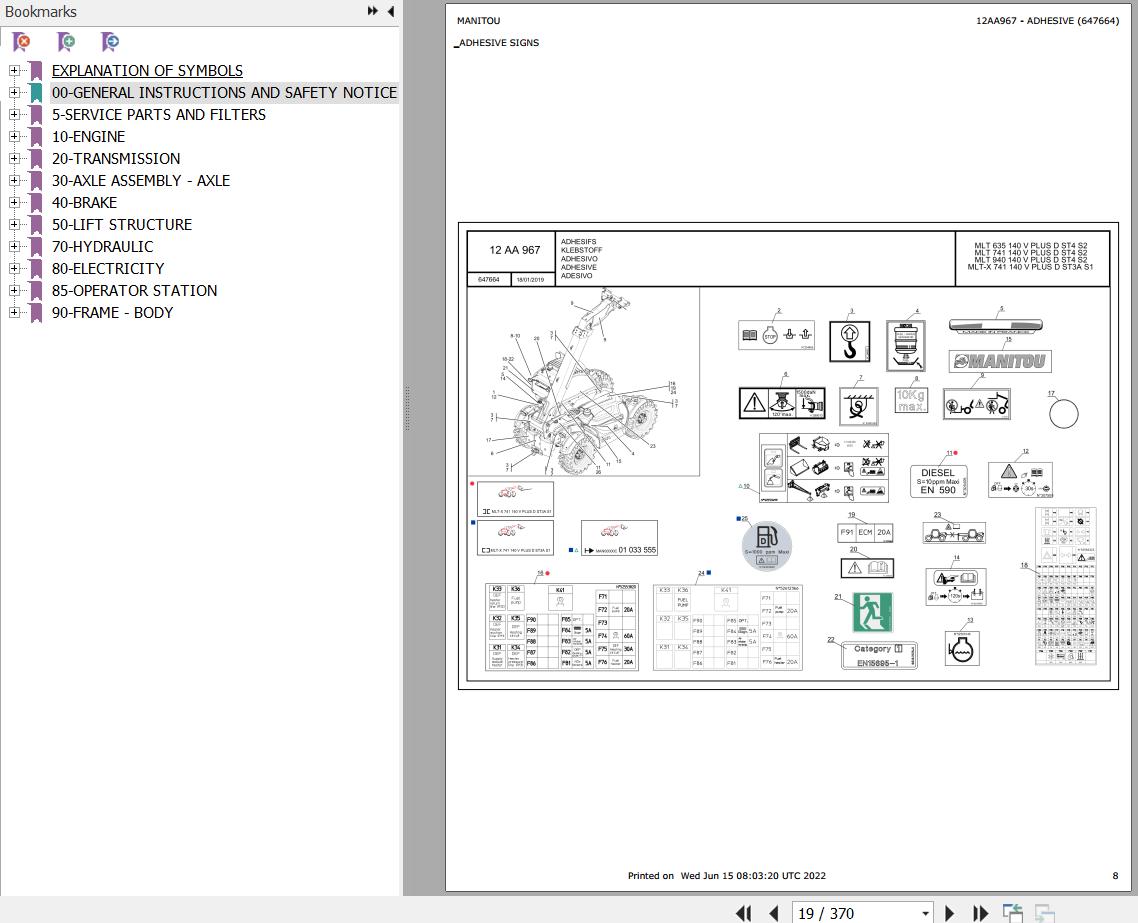This screenshot has width=1138, height=923.
Task: Click the 'Printed on Wed Jun 15' footer text
Action: coord(726,876)
